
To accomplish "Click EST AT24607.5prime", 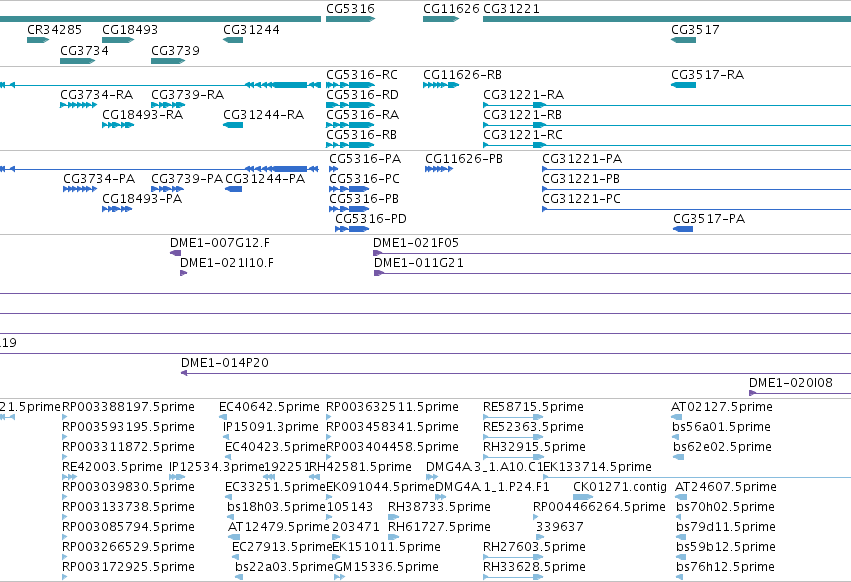I will click(x=726, y=487).
